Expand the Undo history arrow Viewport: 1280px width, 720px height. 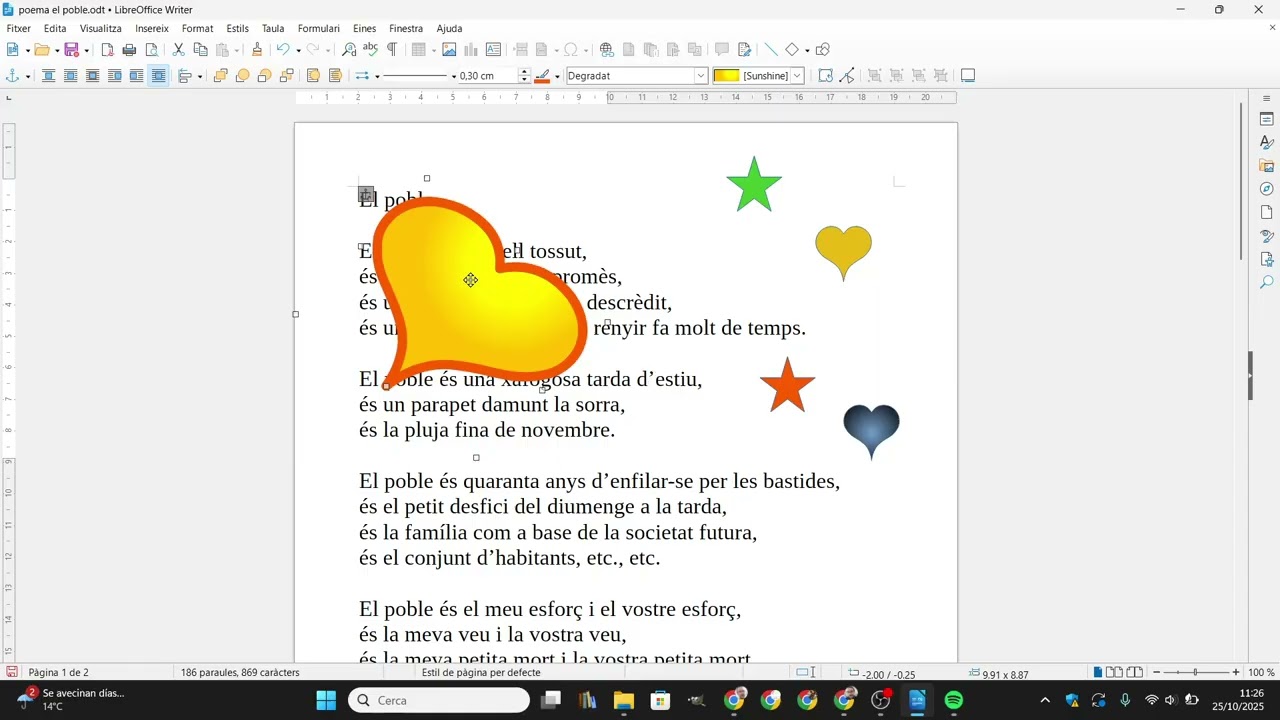click(x=297, y=50)
